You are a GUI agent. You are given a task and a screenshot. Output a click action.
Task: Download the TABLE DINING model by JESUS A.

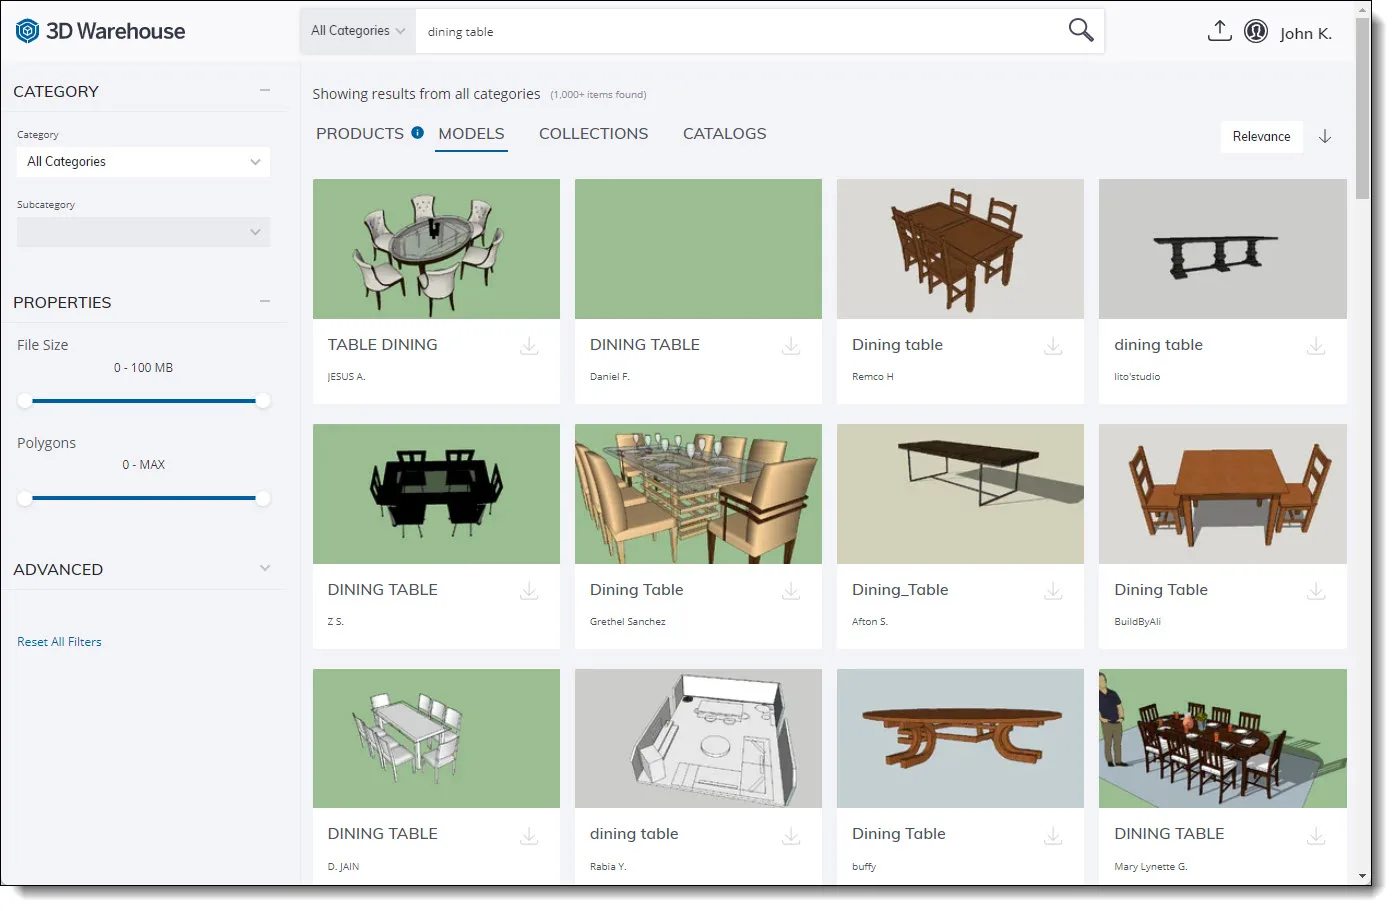click(x=529, y=346)
